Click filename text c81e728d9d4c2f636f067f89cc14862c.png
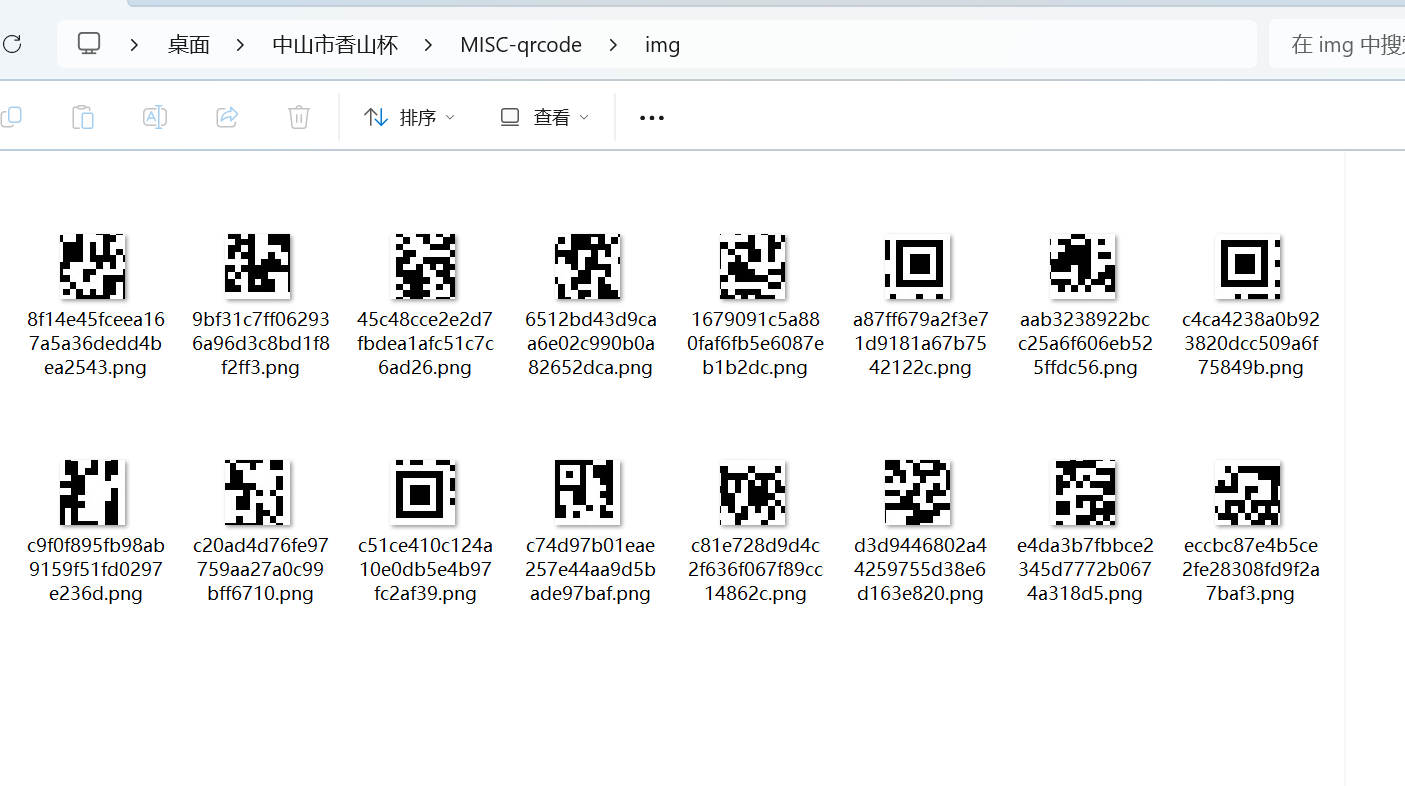The image size is (1405, 786). [x=756, y=570]
